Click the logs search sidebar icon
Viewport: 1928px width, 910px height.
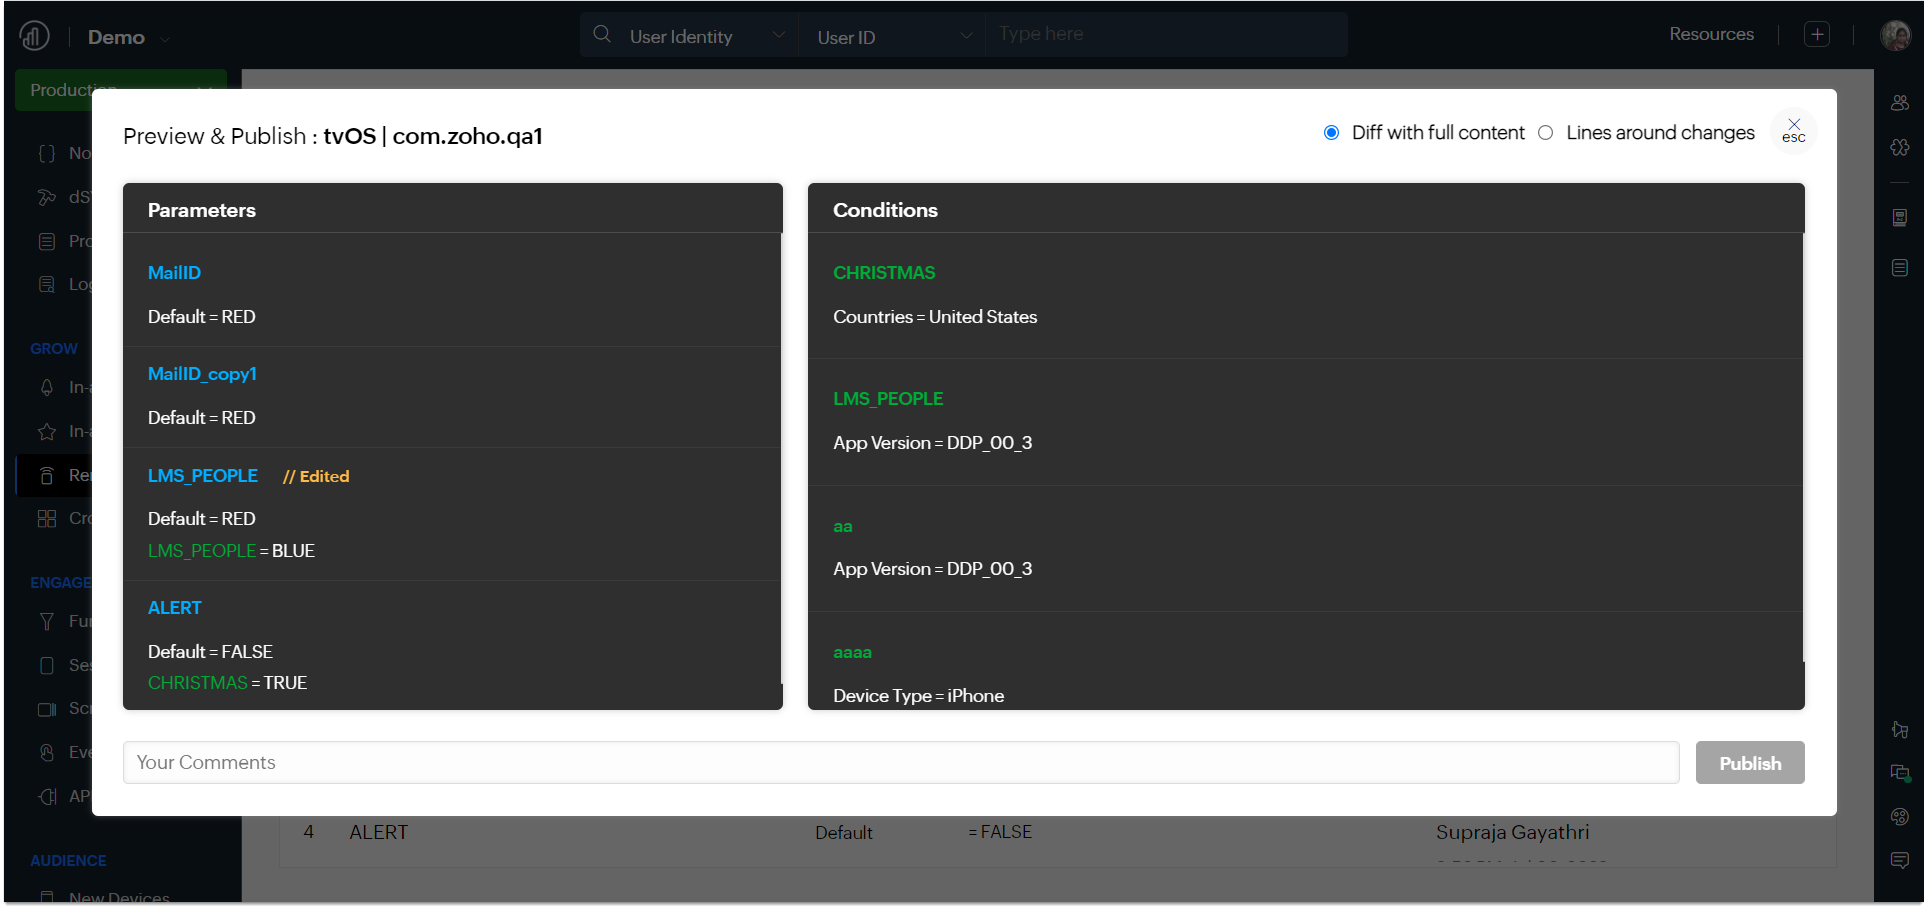pos(47,285)
